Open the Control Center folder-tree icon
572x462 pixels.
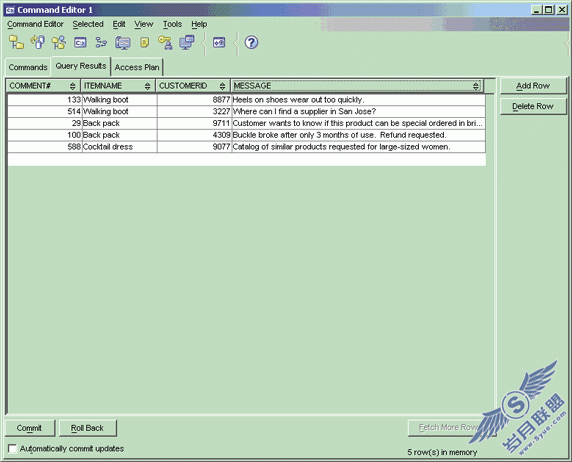[x=16, y=42]
